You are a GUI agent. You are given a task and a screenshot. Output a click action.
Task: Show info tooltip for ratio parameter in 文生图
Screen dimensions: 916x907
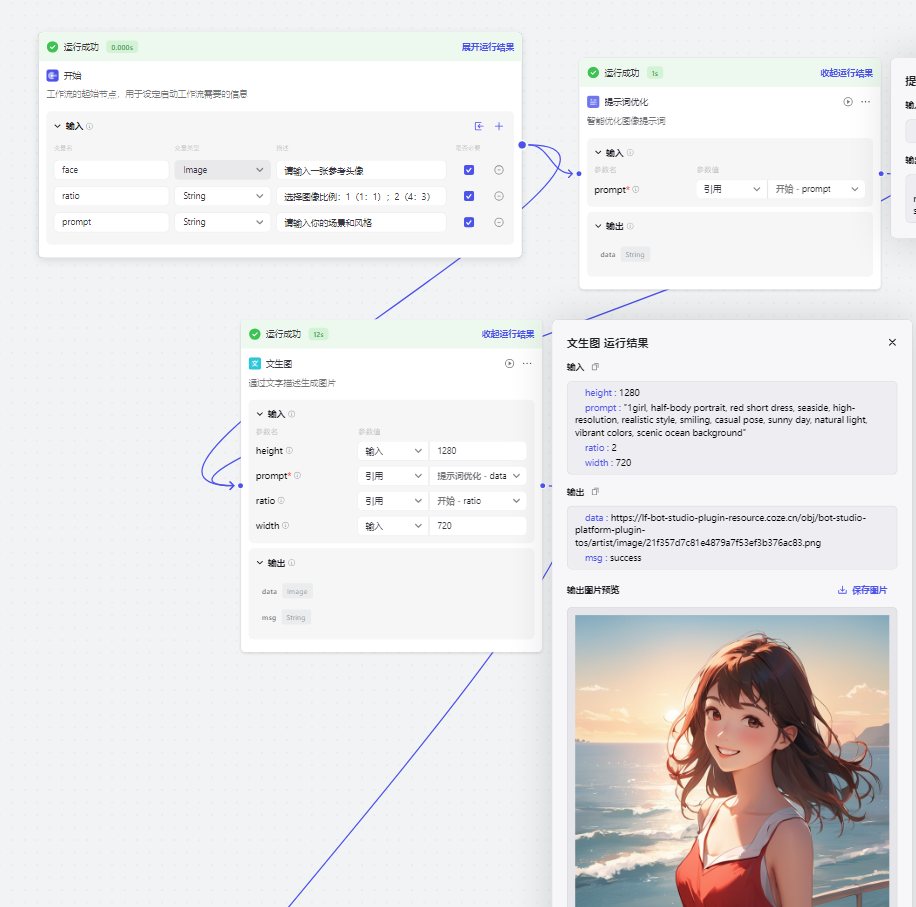281,501
